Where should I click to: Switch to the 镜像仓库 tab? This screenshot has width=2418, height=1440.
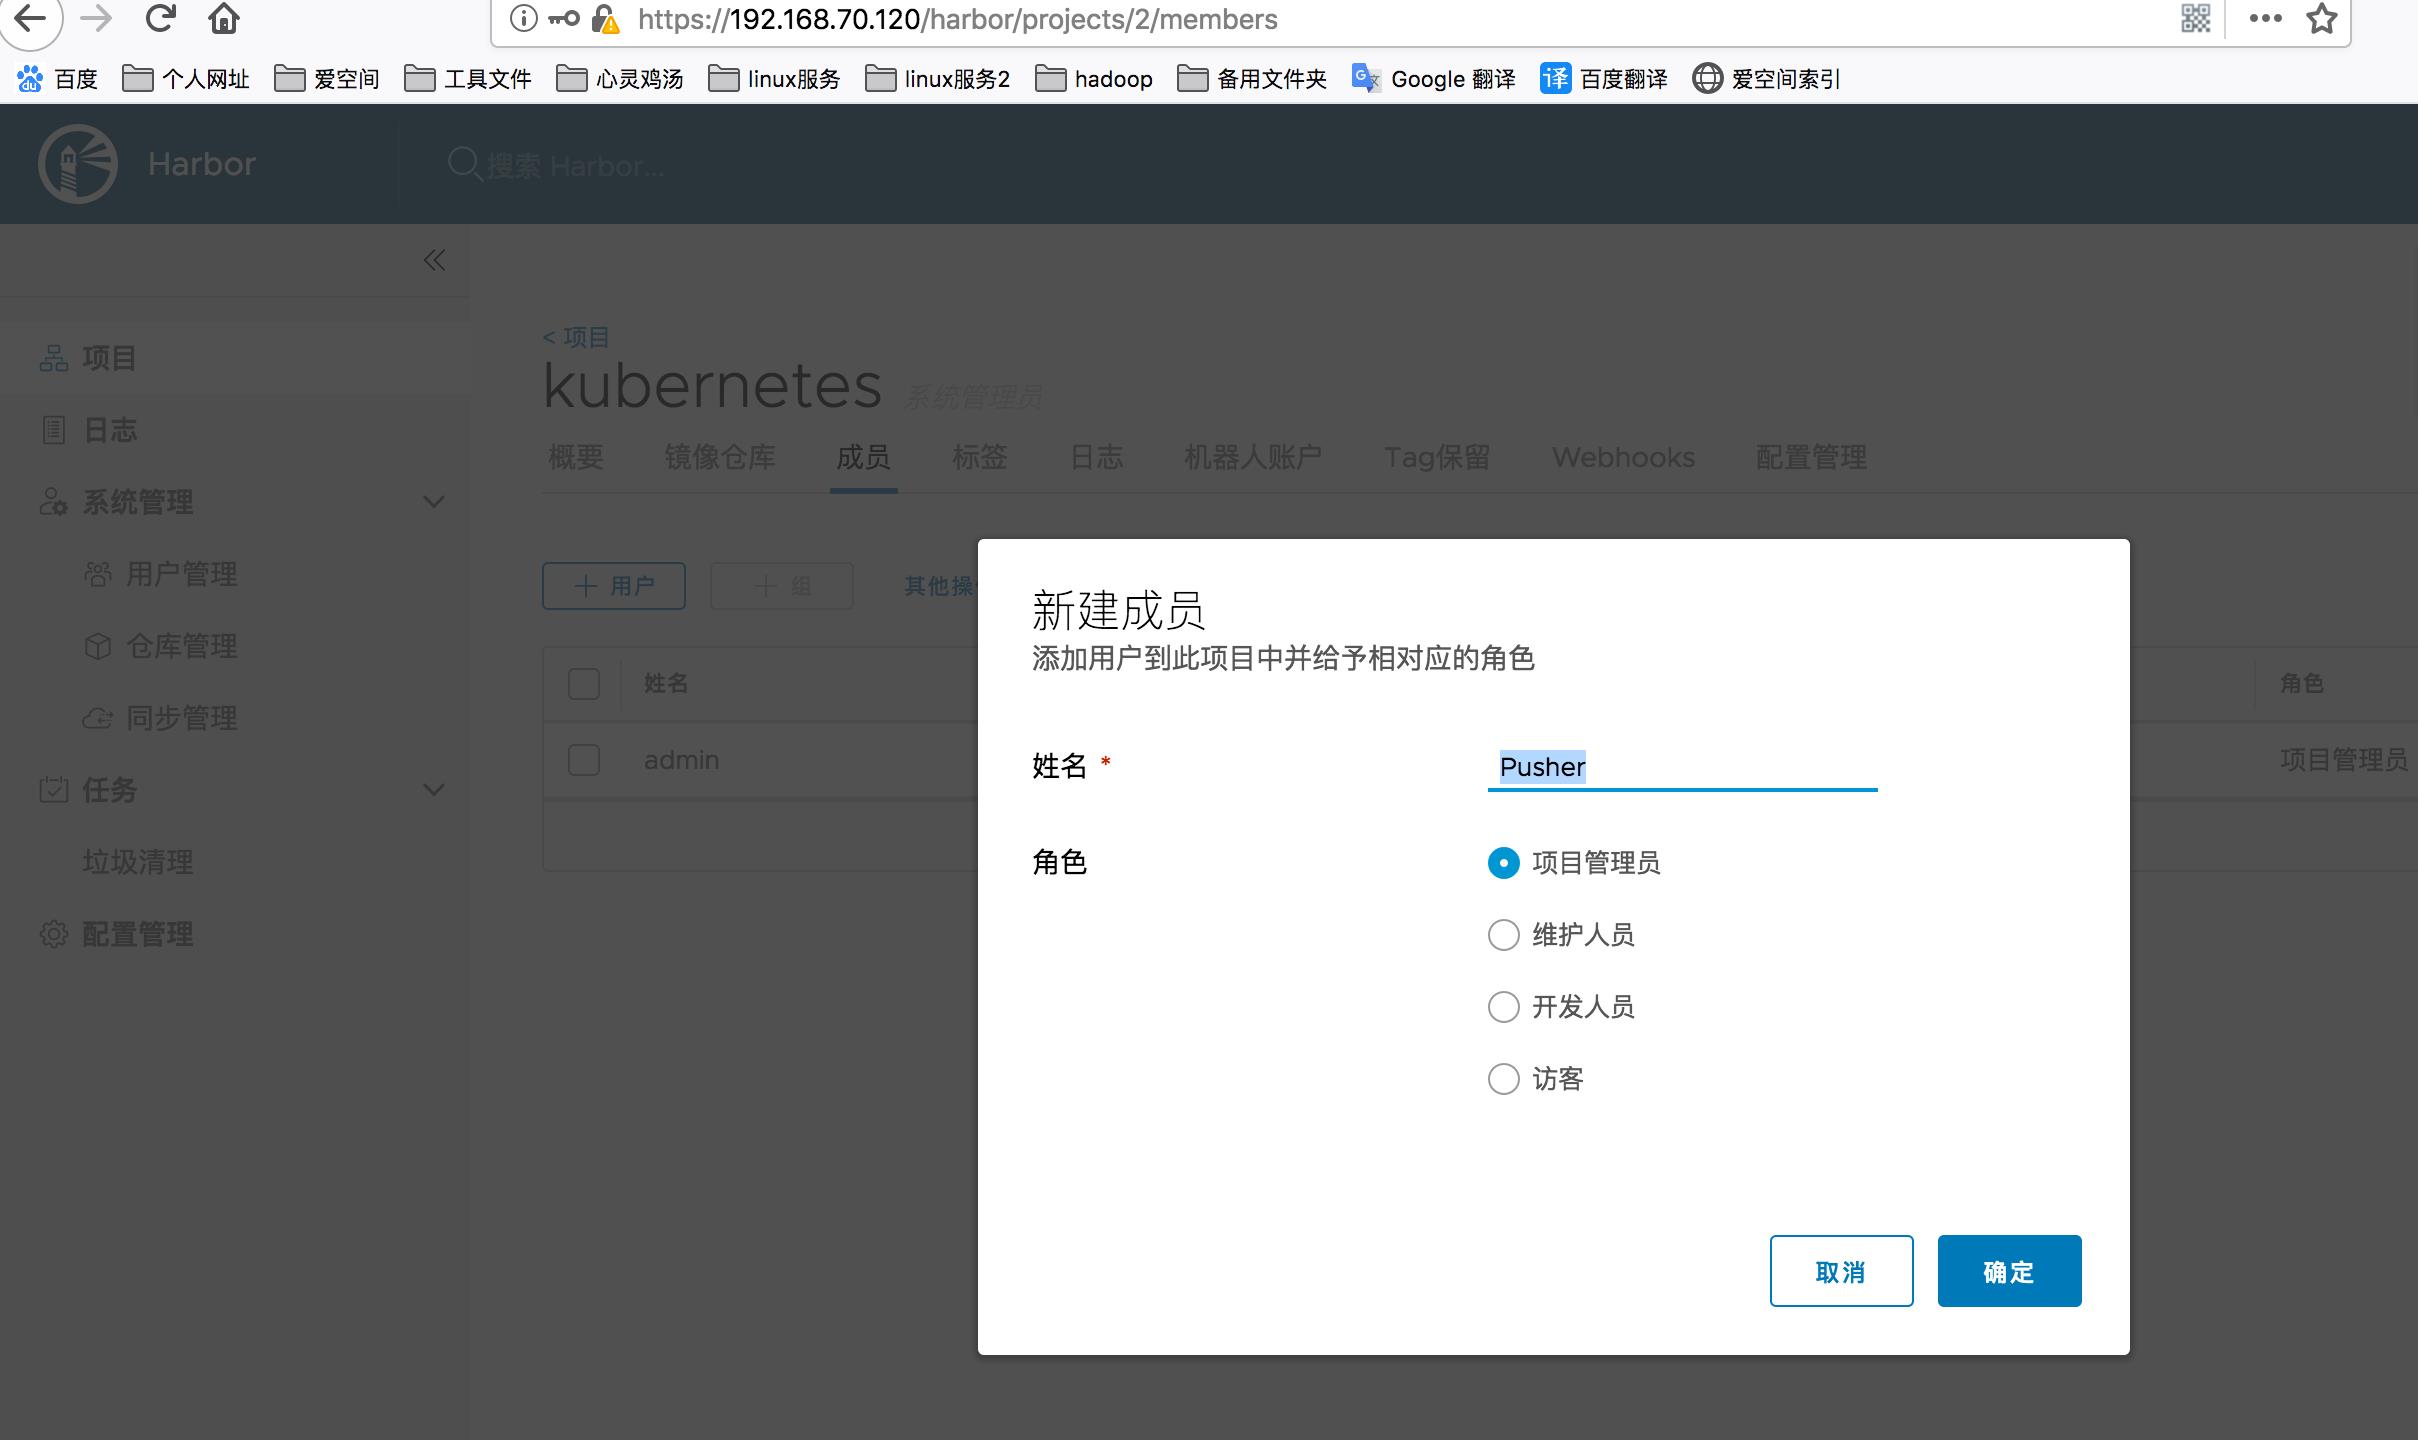(x=720, y=458)
